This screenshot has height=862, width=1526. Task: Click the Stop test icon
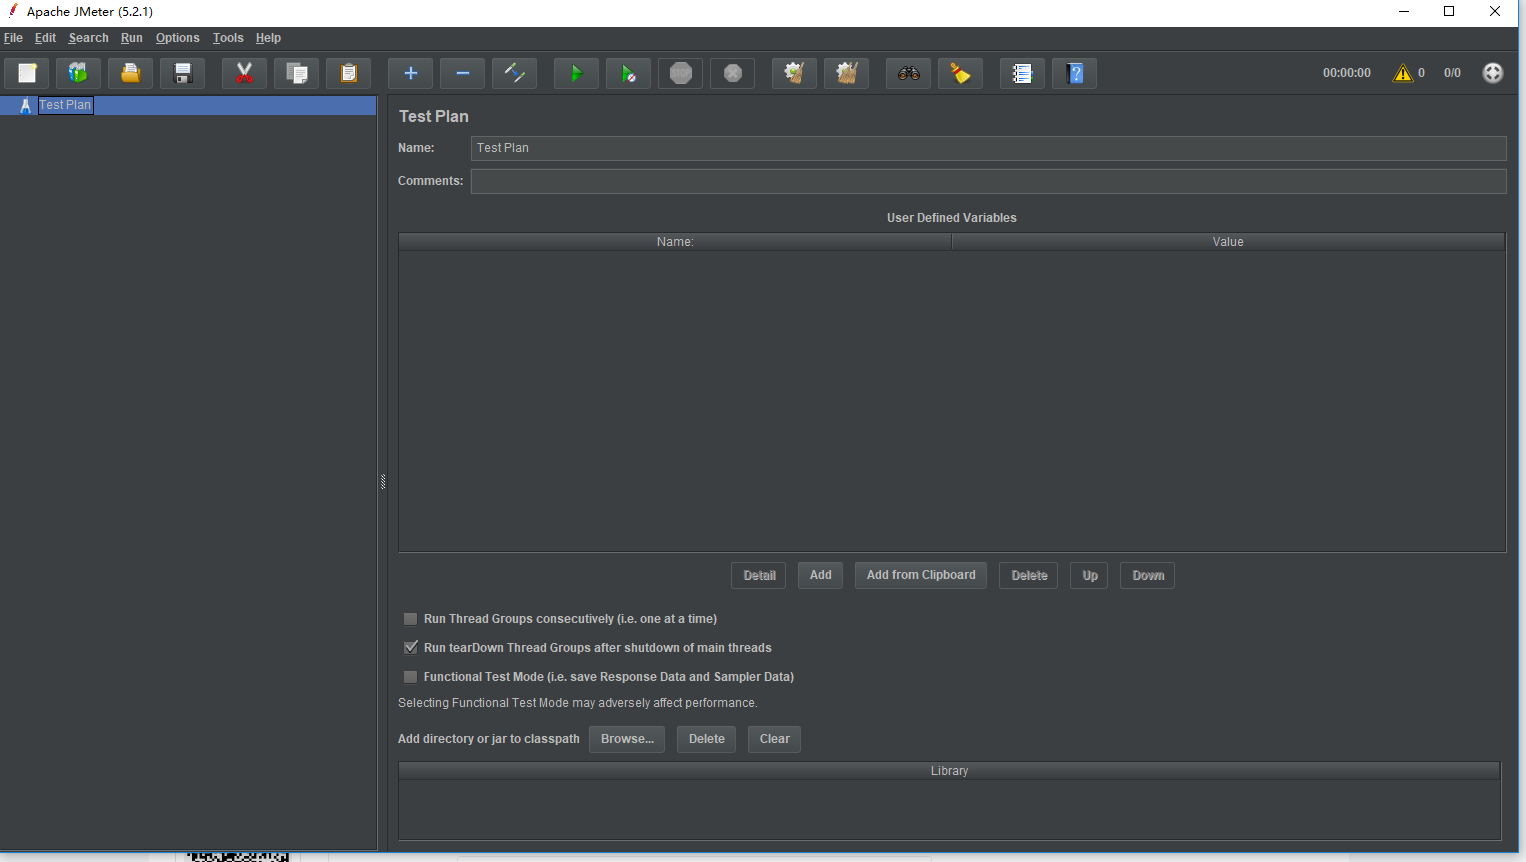680,73
